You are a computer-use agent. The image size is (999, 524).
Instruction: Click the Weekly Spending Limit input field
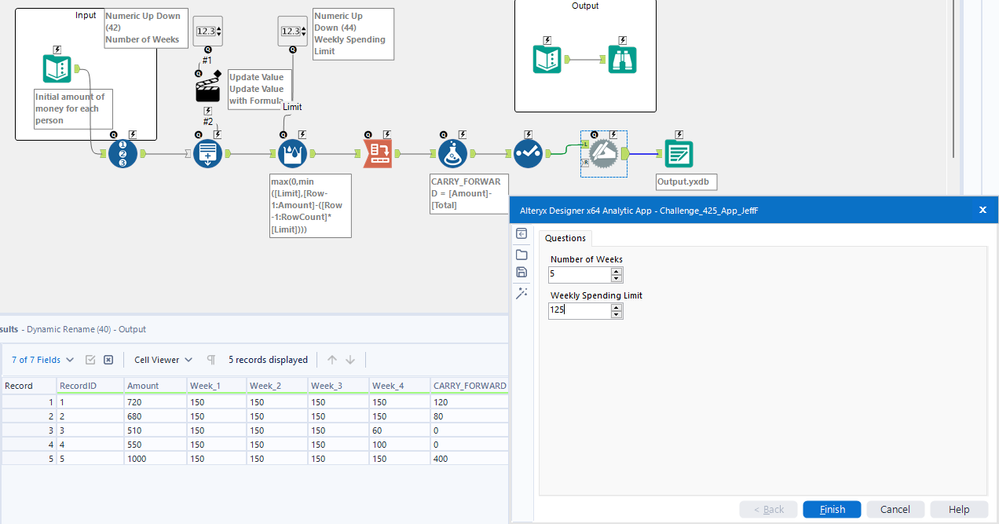pos(580,310)
